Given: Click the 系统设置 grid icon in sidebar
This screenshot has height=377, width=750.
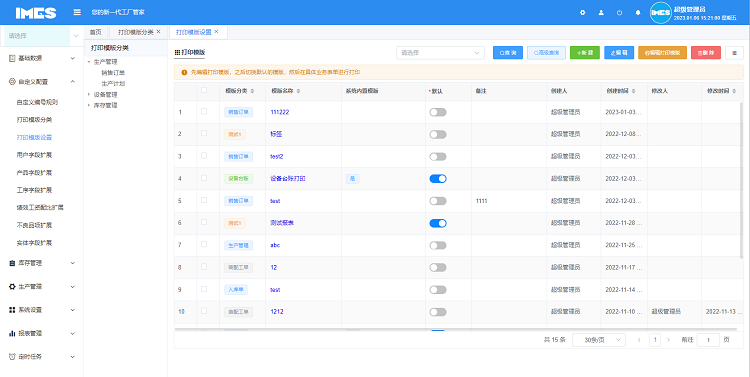Looking at the screenshot, I should 12,310.
